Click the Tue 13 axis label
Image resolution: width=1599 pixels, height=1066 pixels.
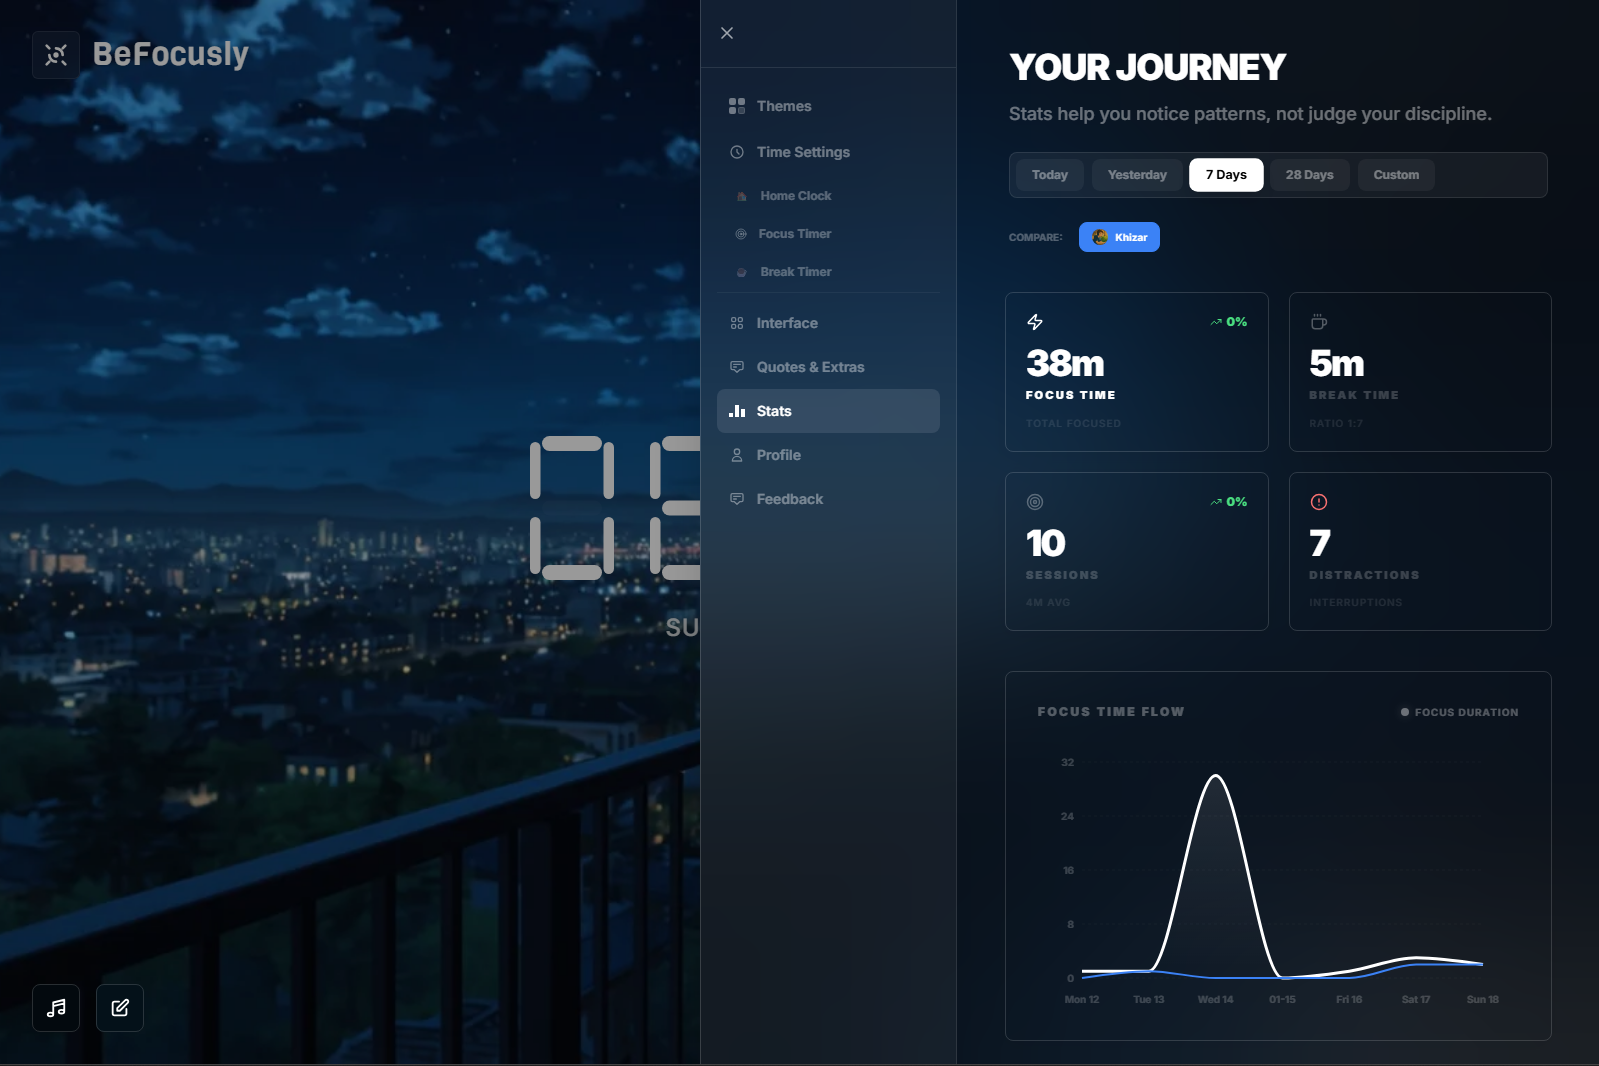pos(1149,999)
